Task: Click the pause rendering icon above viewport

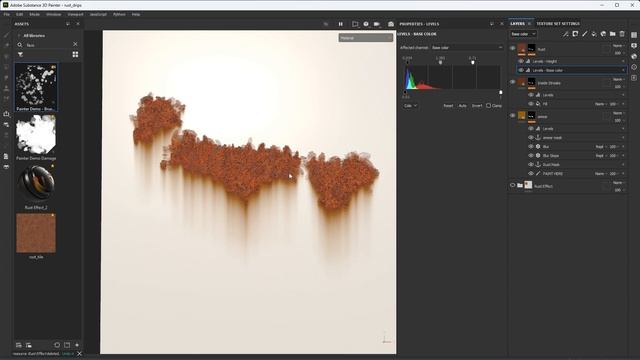Action: pos(340,24)
